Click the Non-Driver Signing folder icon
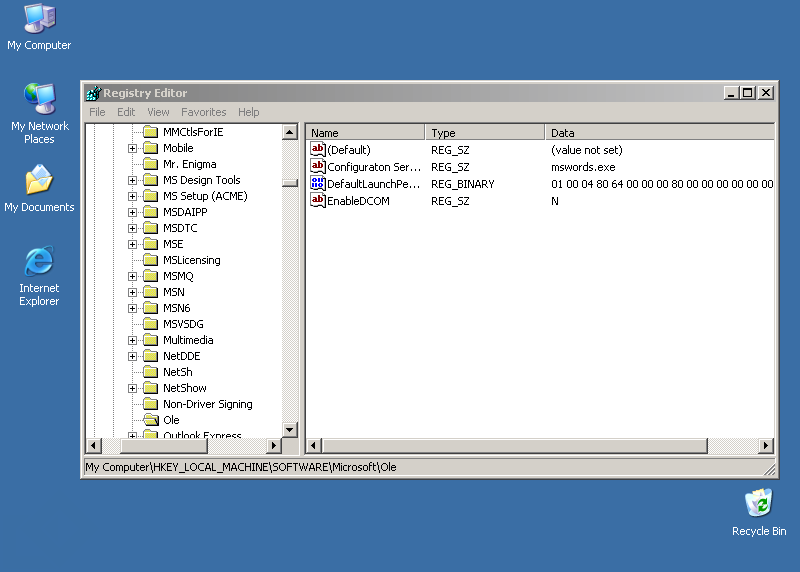Viewport: 800px width, 572px height. pyautogui.click(x=151, y=404)
